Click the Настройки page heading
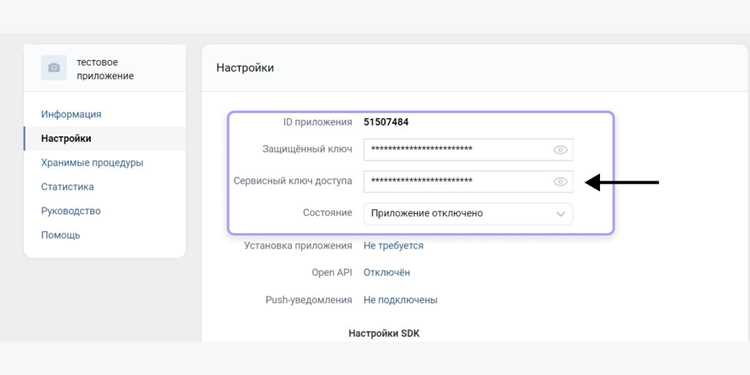 [245, 68]
